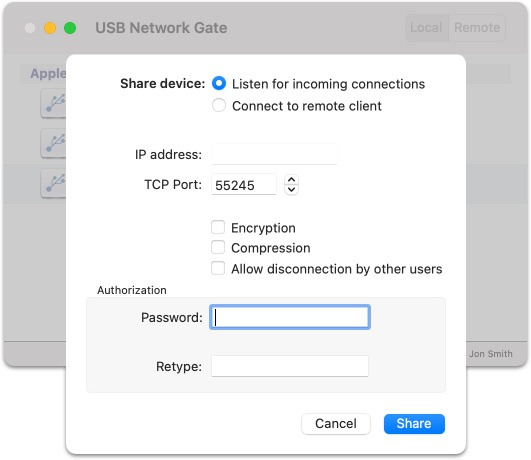Click the IP address field
Image resolution: width=531 pixels, height=460 pixels.
click(x=274, y=154)
